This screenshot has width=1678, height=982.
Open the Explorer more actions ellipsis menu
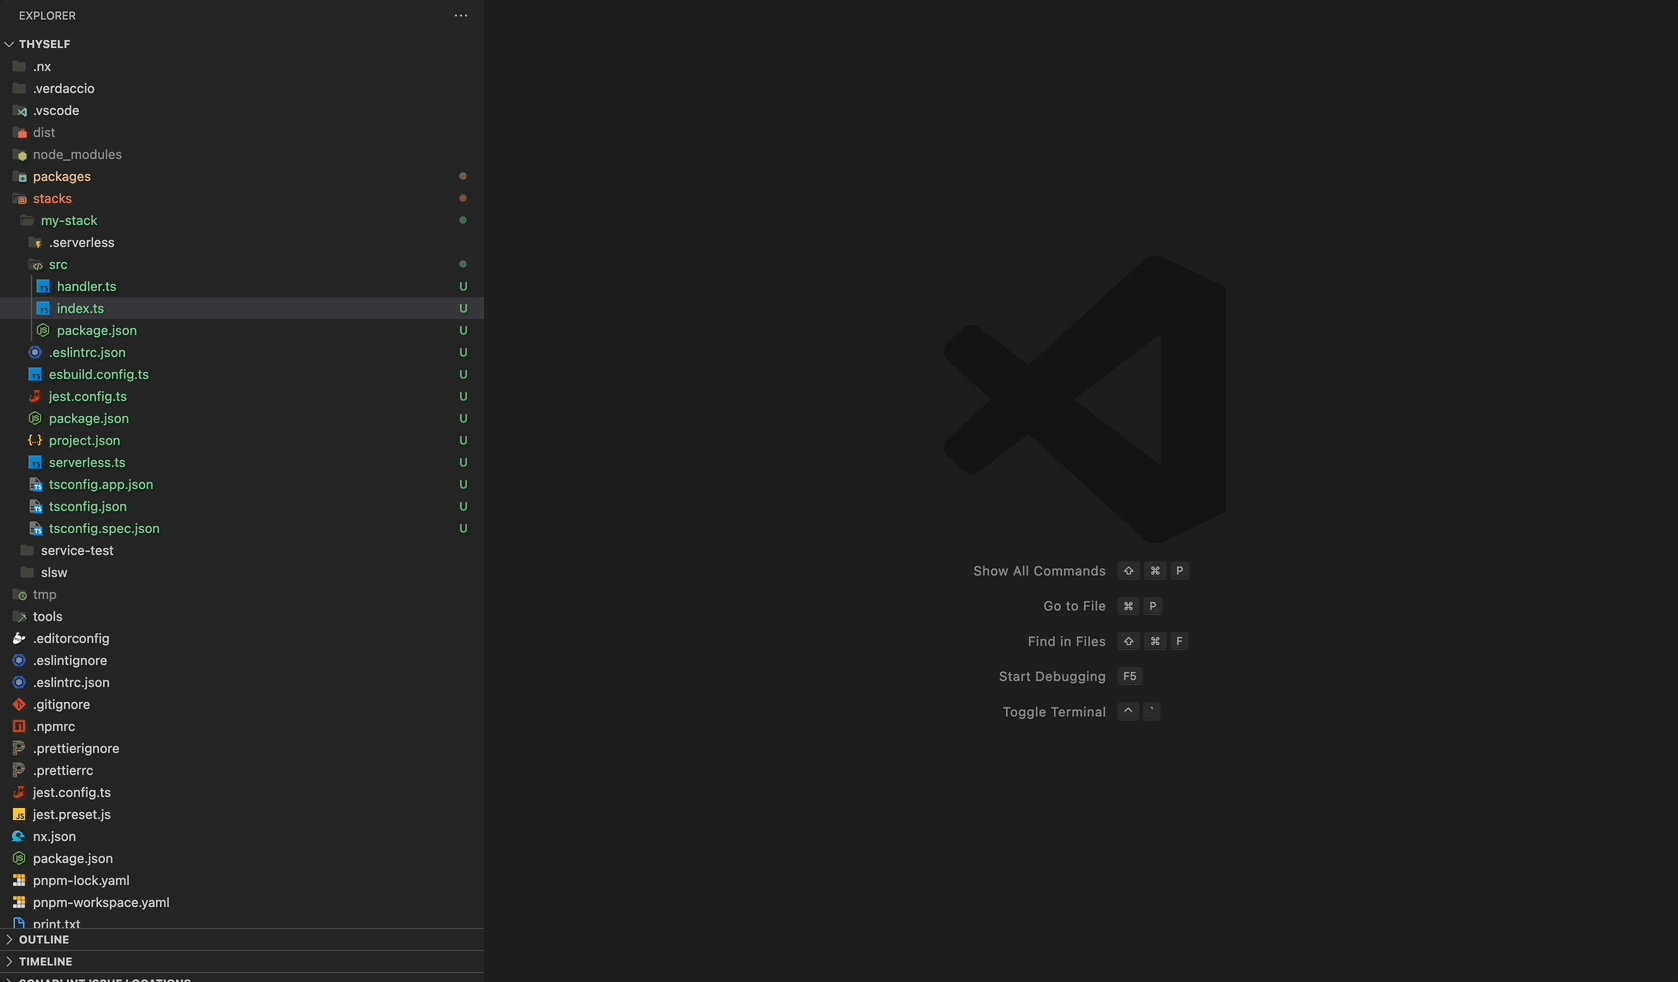point(461,16)
